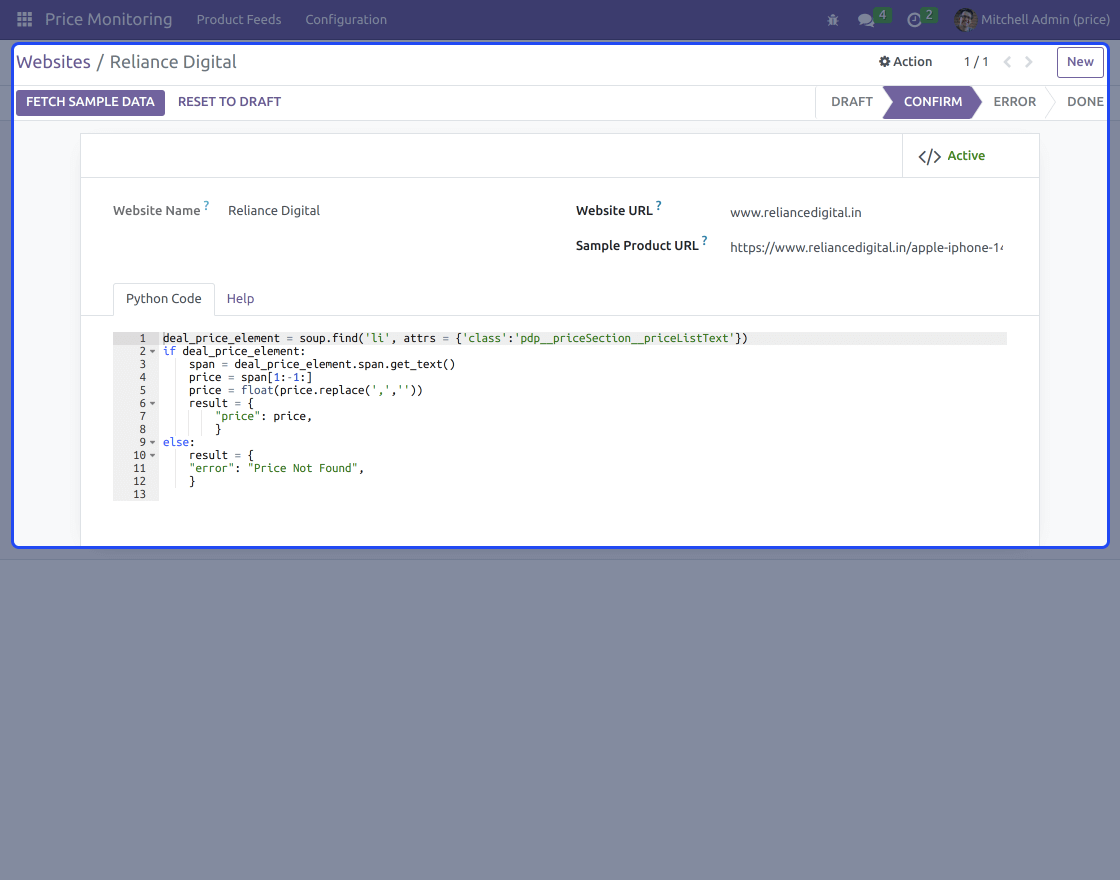1120x880 pixels.
Task: Click code line 1 with soup.find
Action: tap(455, 339)
